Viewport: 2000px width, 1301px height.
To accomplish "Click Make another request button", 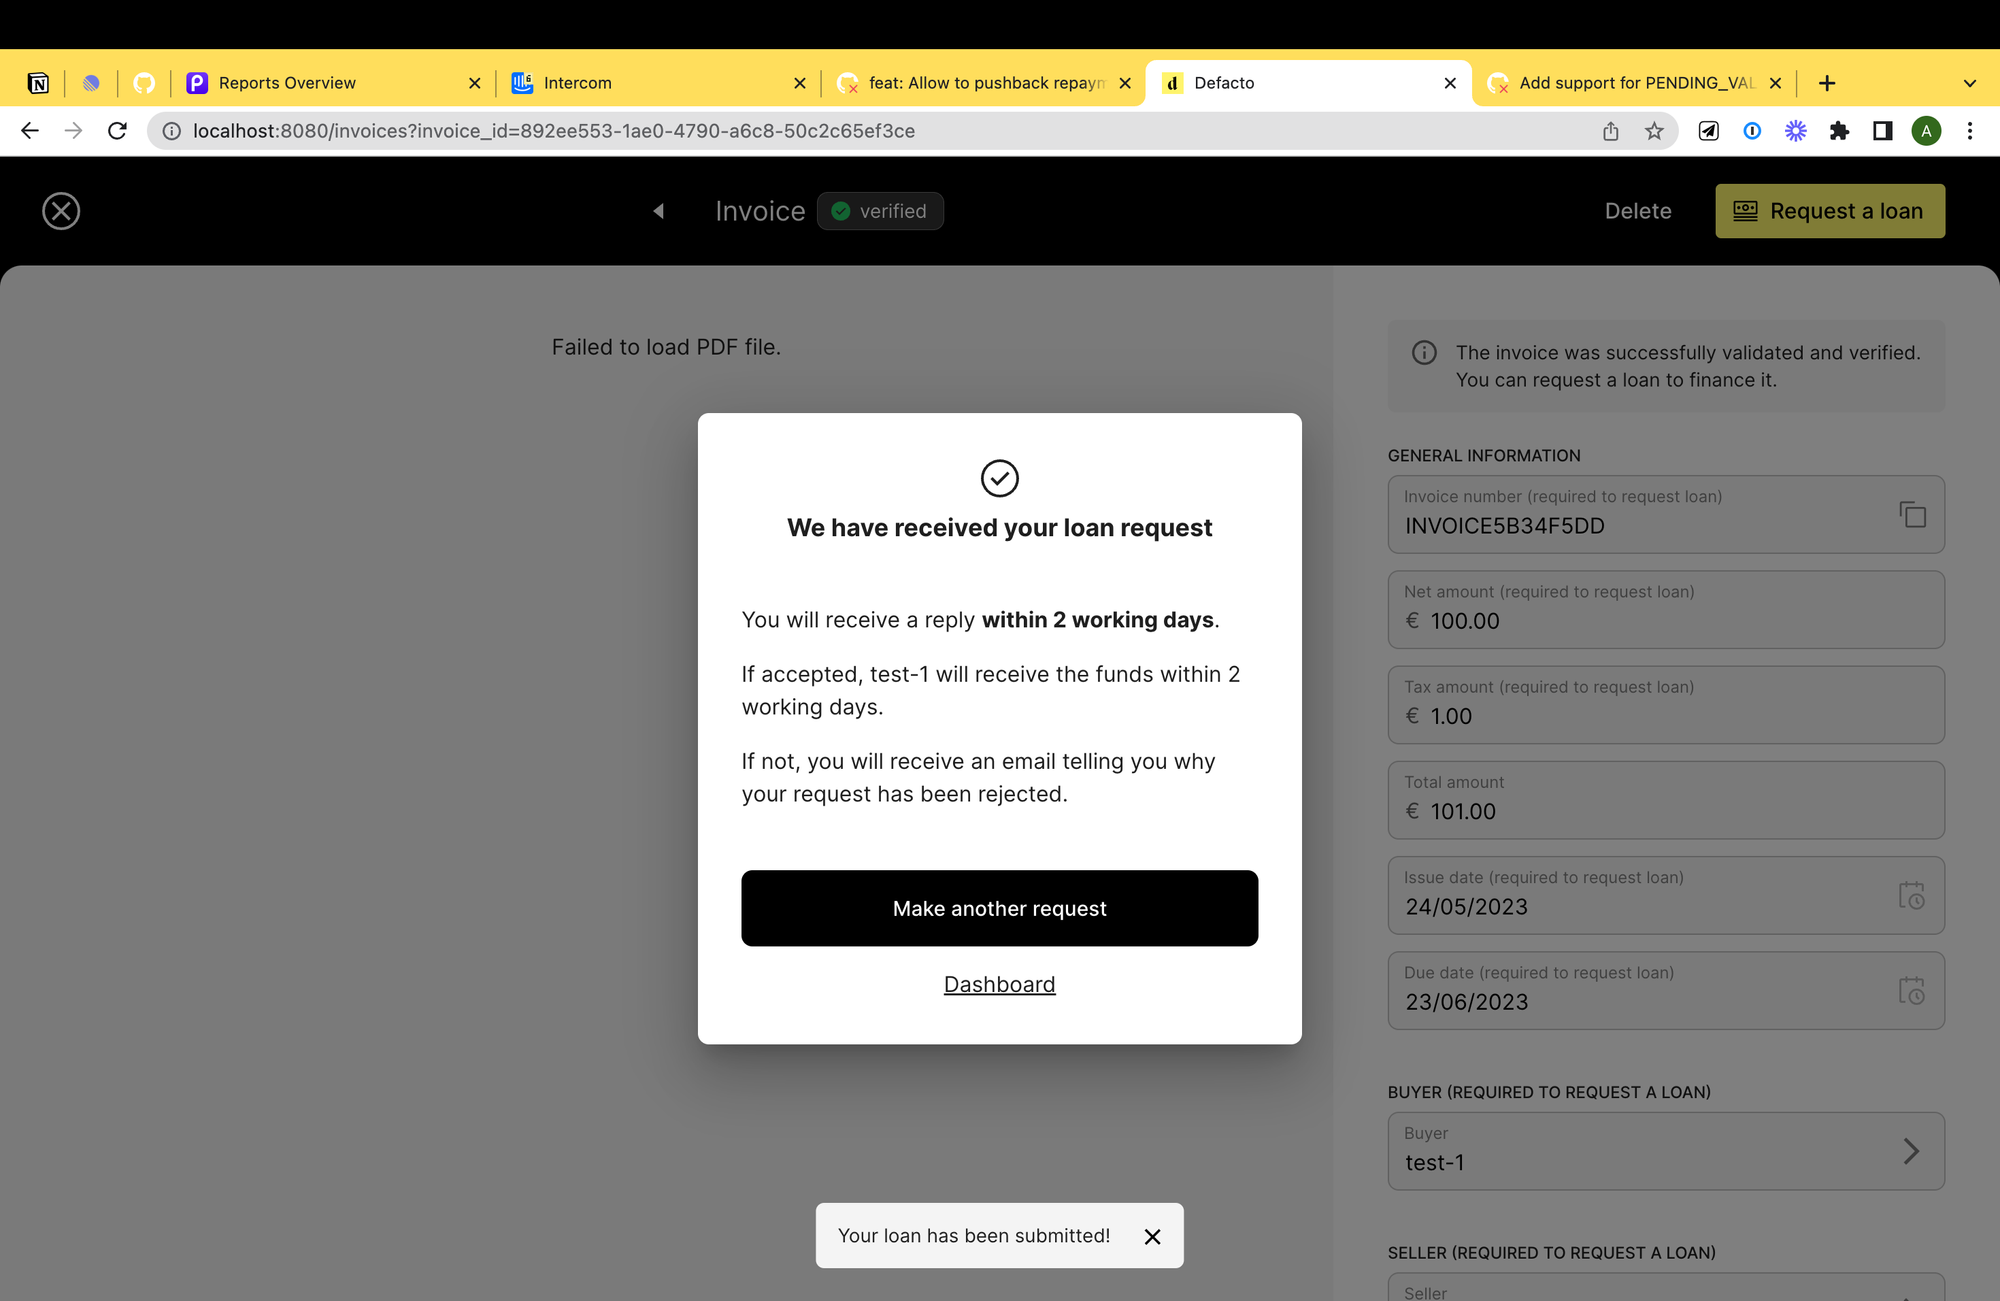I will [x=999, y=908].
